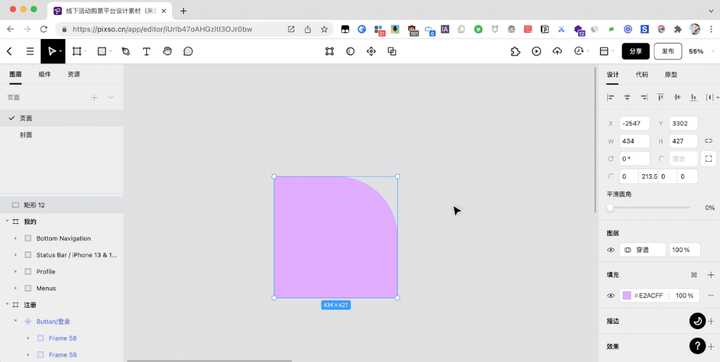The height and width of the screenshot is (362, 720).
Task: Select the Rectangle shape tool
Action: coord(102,51)
